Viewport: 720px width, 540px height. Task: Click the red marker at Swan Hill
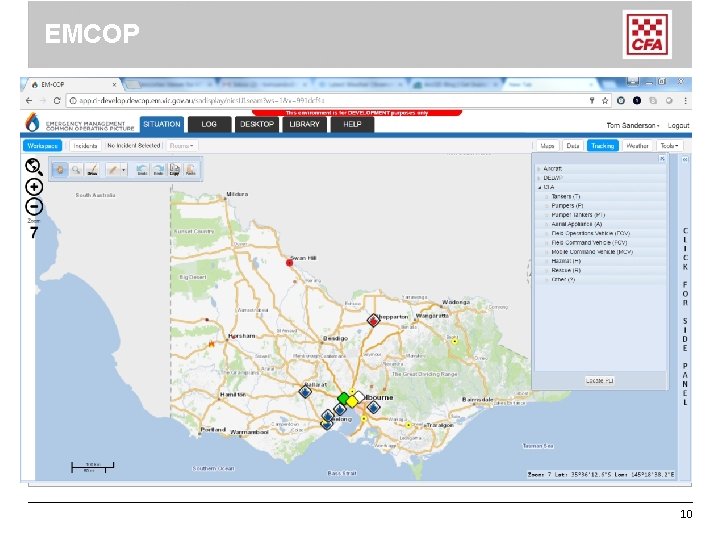tap(289, 263)
